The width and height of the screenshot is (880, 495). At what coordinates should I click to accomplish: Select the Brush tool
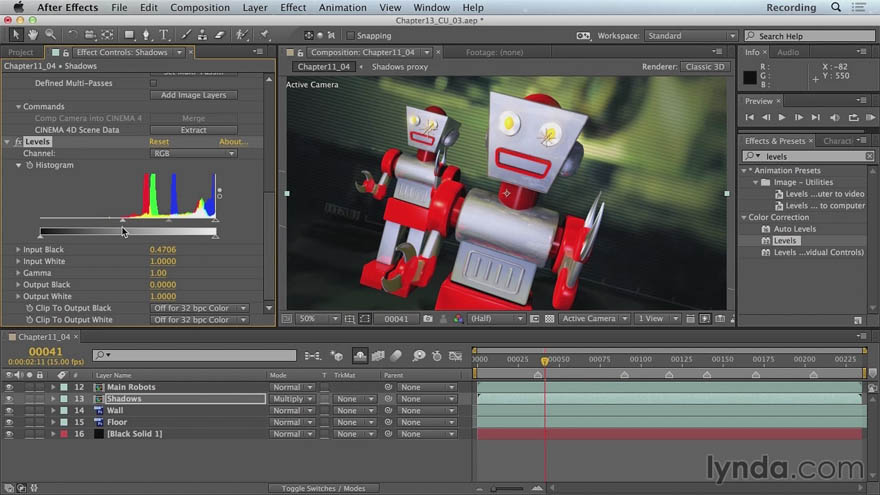tap(186, 35)
